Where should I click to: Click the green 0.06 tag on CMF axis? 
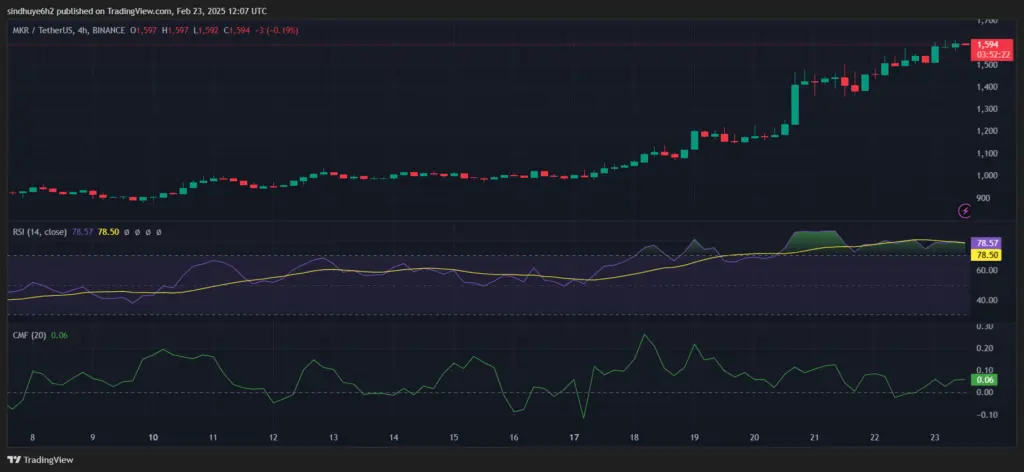(x=984, y=379)
